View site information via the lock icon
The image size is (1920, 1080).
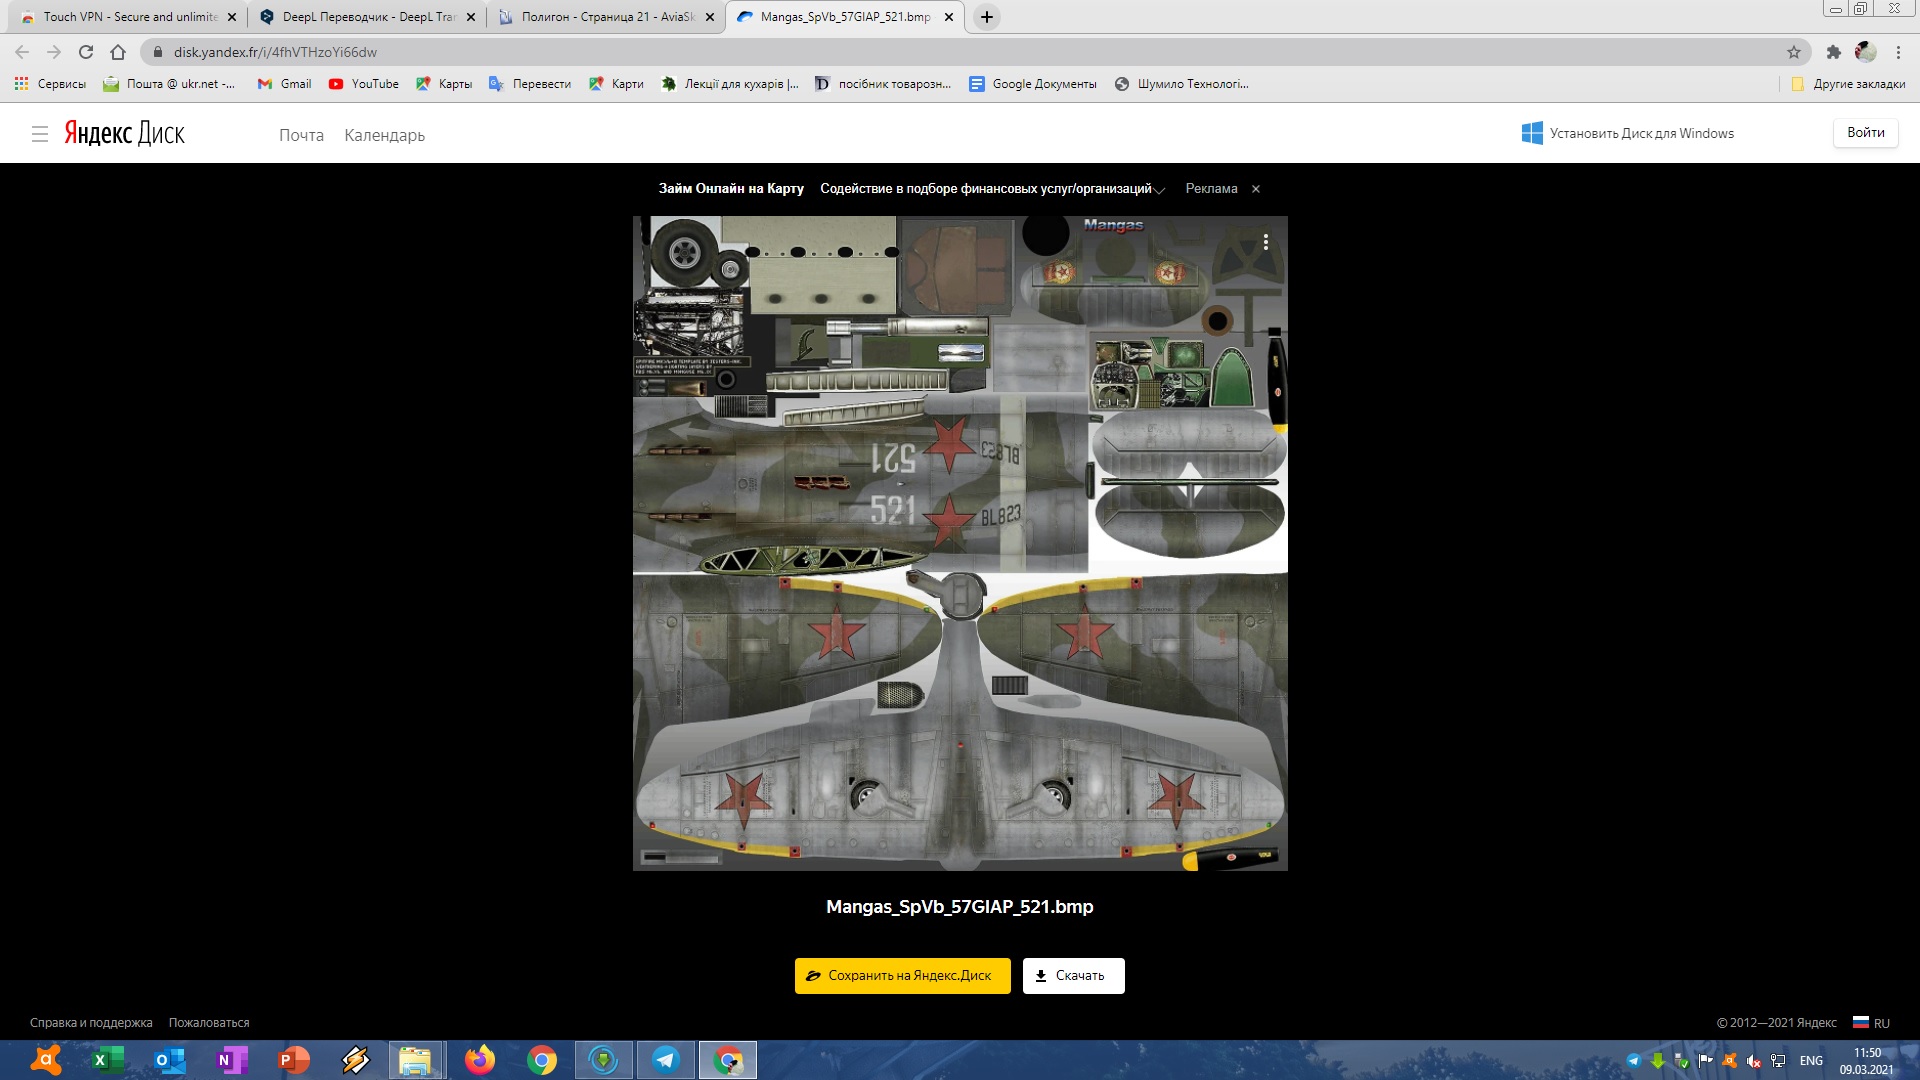[x=158, y=52]
